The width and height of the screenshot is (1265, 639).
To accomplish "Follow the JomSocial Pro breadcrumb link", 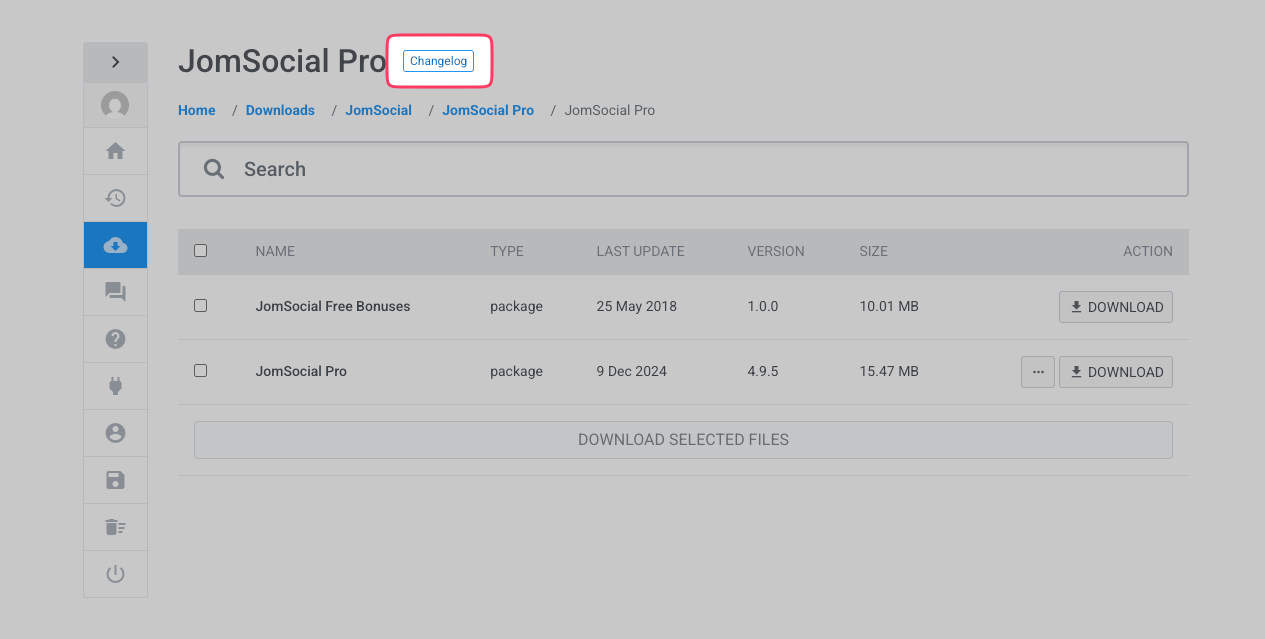I will click(x=488, y=110).
